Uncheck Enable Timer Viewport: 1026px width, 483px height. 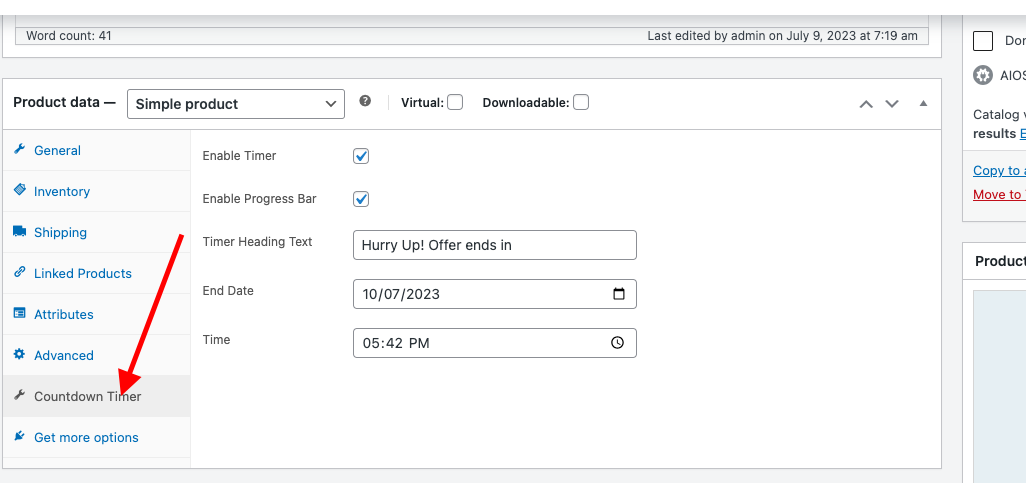(x=361, y=156)
